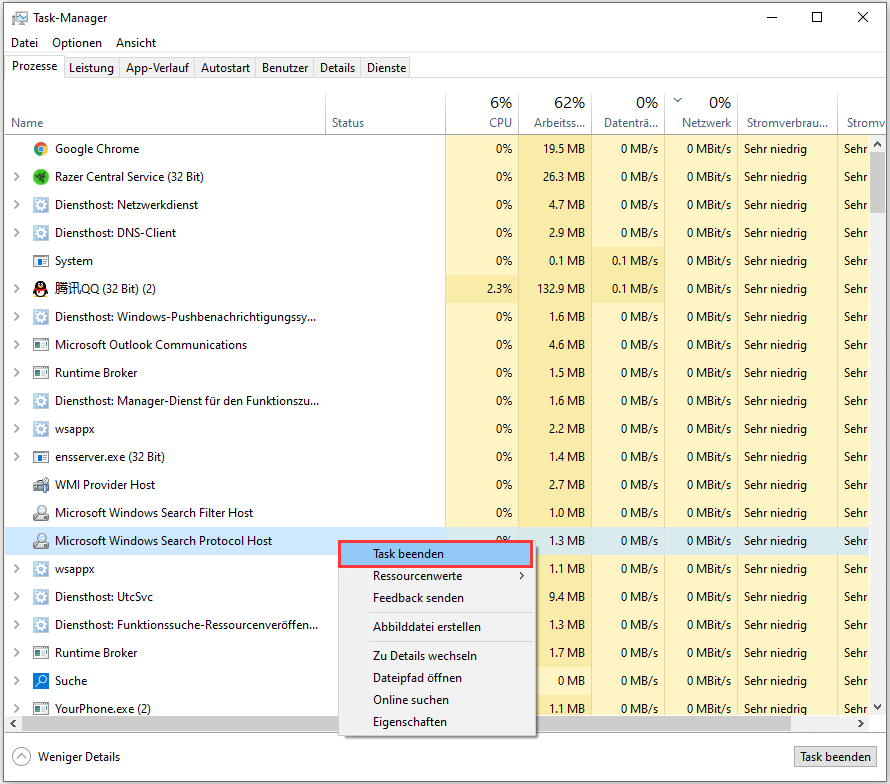The height and width of the screenshot is (784, 890).
Task: Expand the Razer Central Service row
Action: click(x=16, y=177)
